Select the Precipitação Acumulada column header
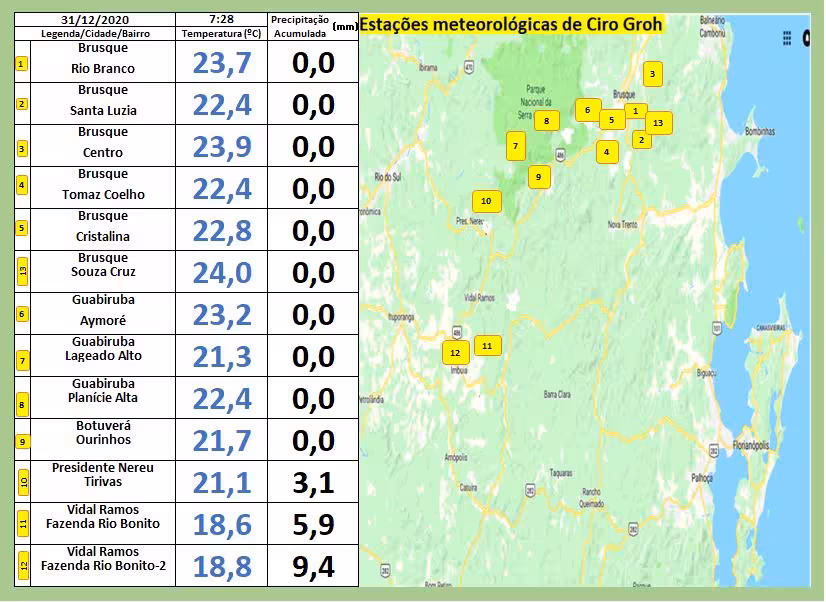This screenshot has width=826, height=602. point(299,26)
